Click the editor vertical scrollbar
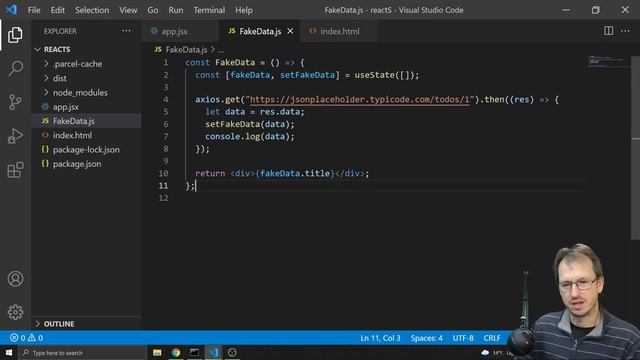This screenshot has height=360, width=640. 635,148
